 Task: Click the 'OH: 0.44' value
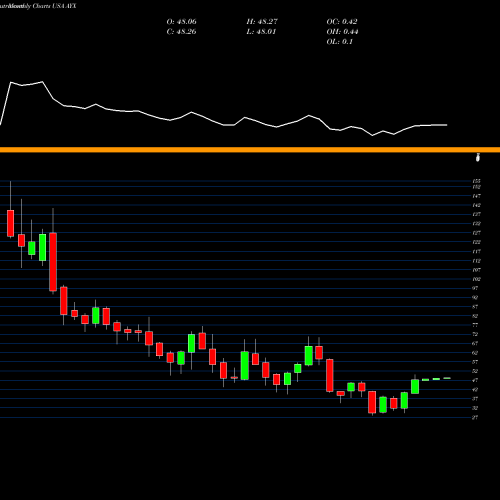tap(342, 32)
